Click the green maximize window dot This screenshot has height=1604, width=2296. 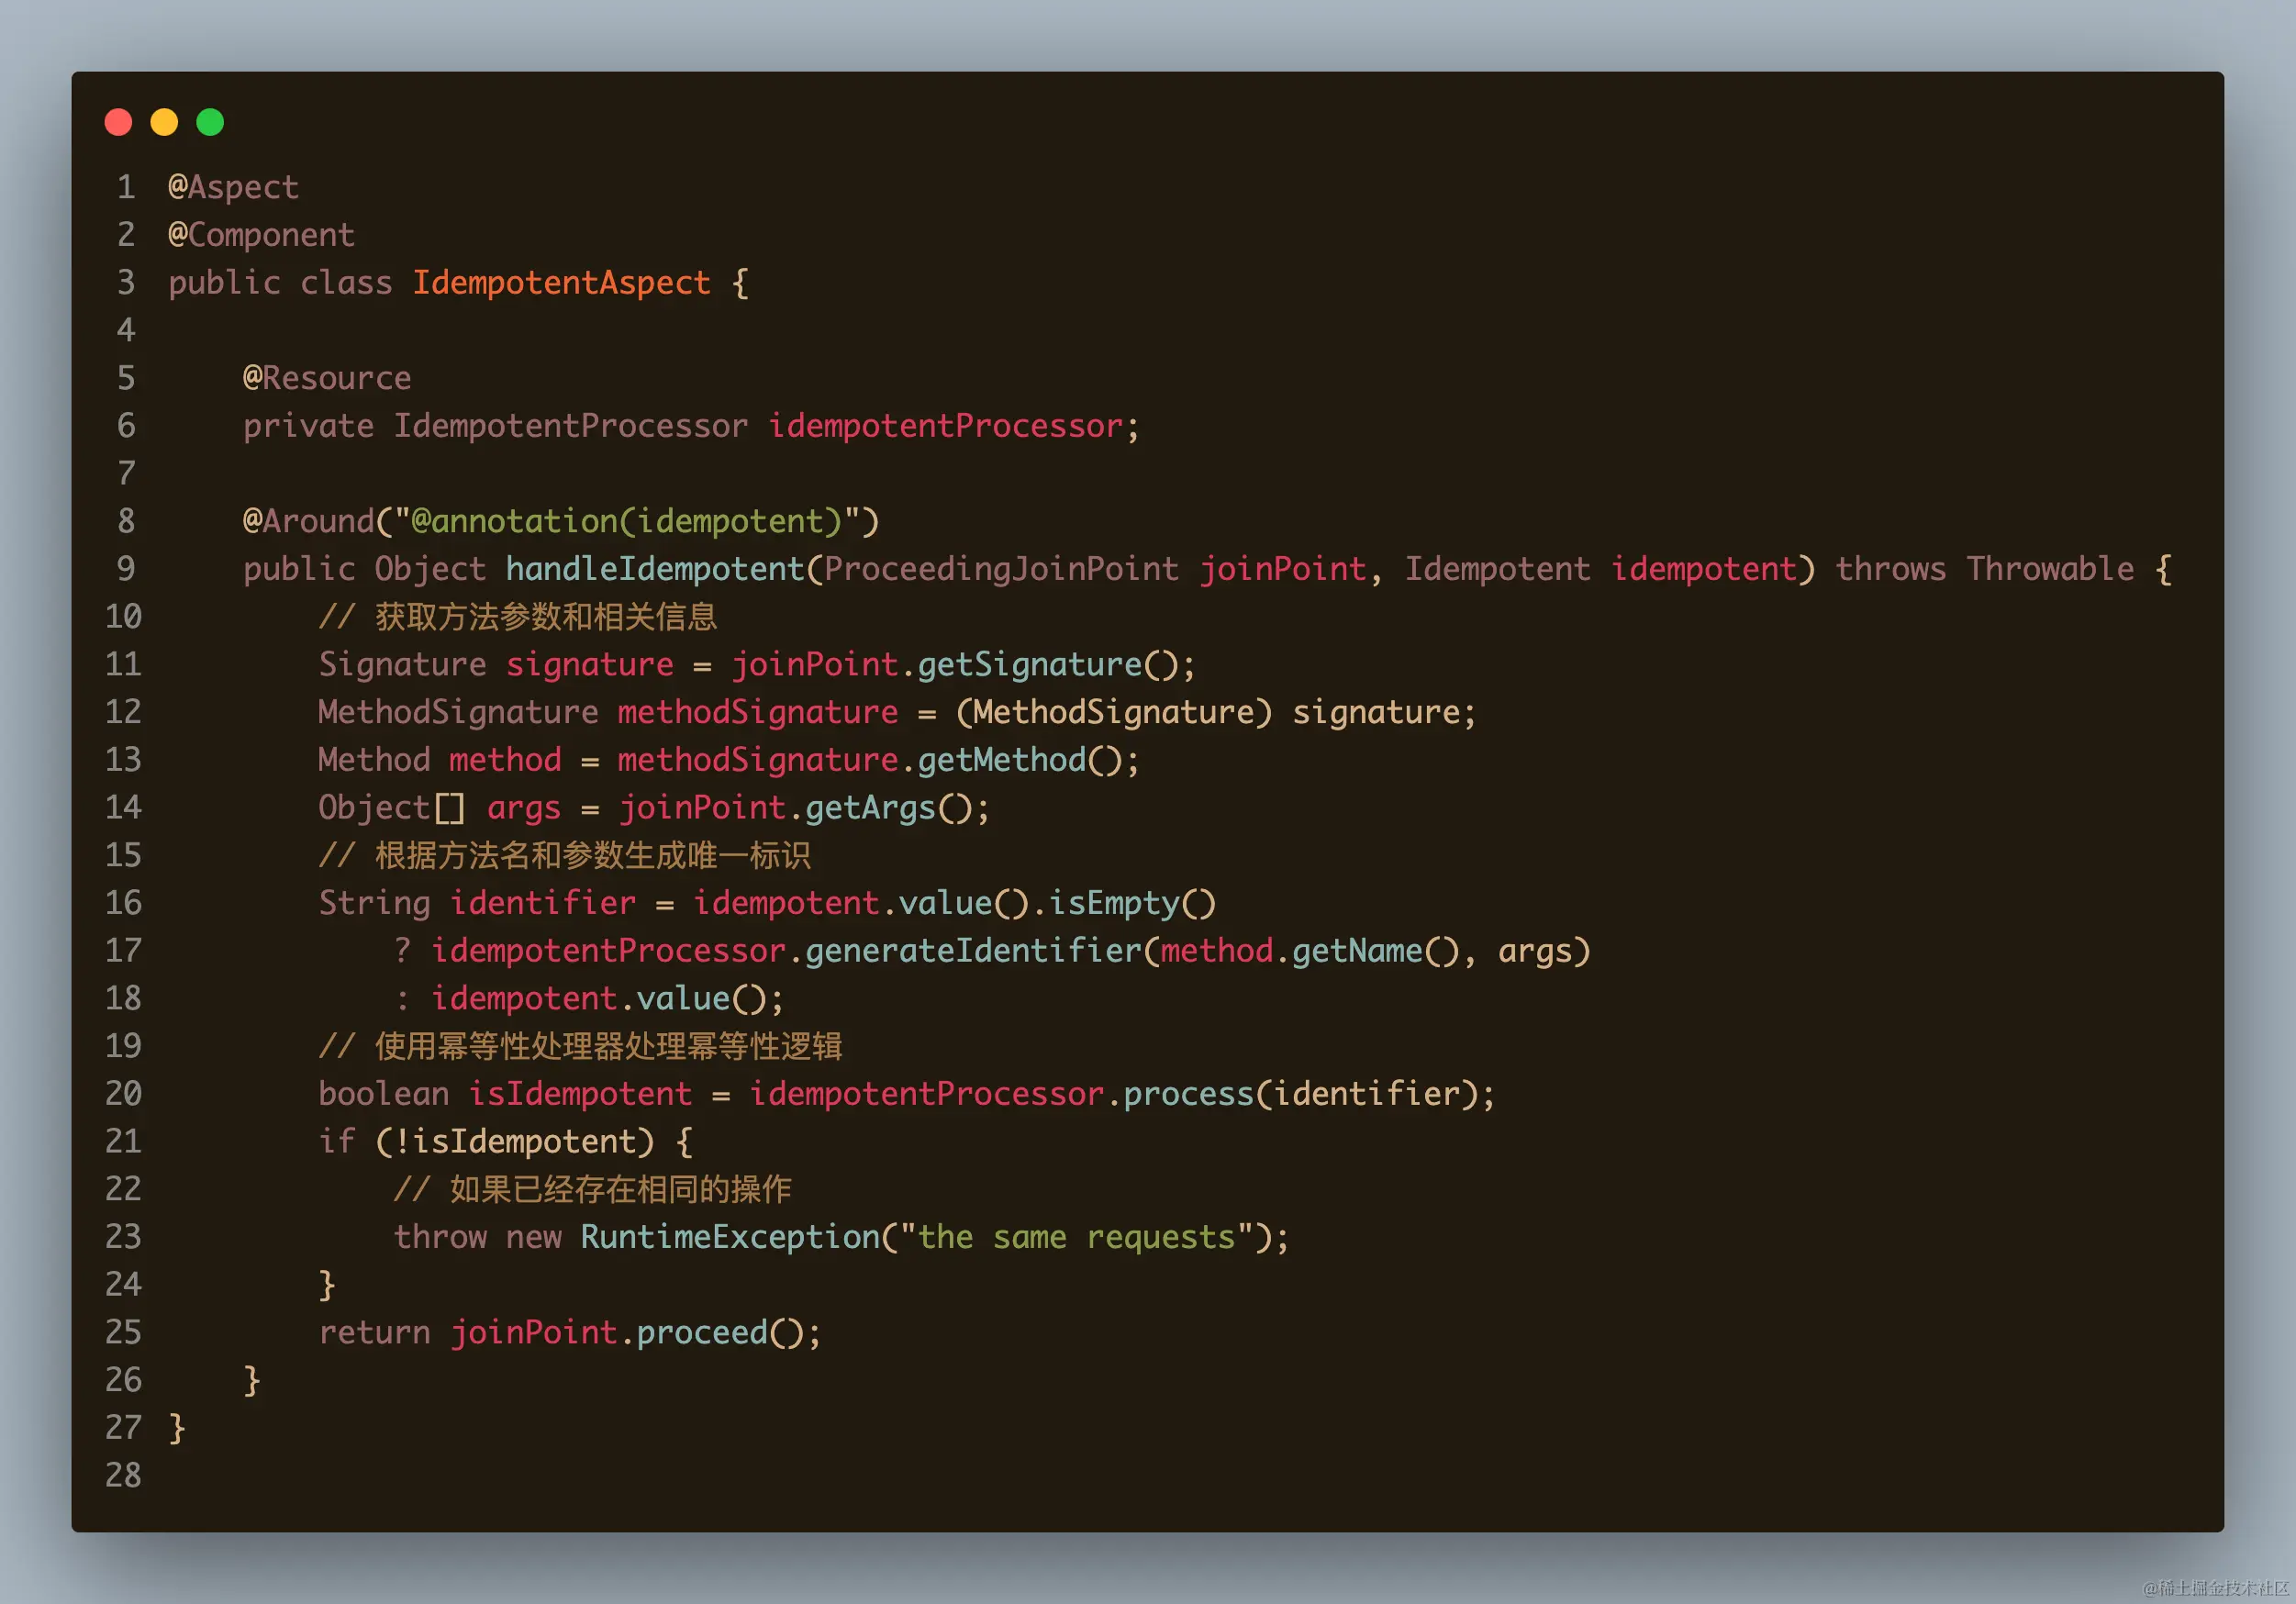point(210,122)
